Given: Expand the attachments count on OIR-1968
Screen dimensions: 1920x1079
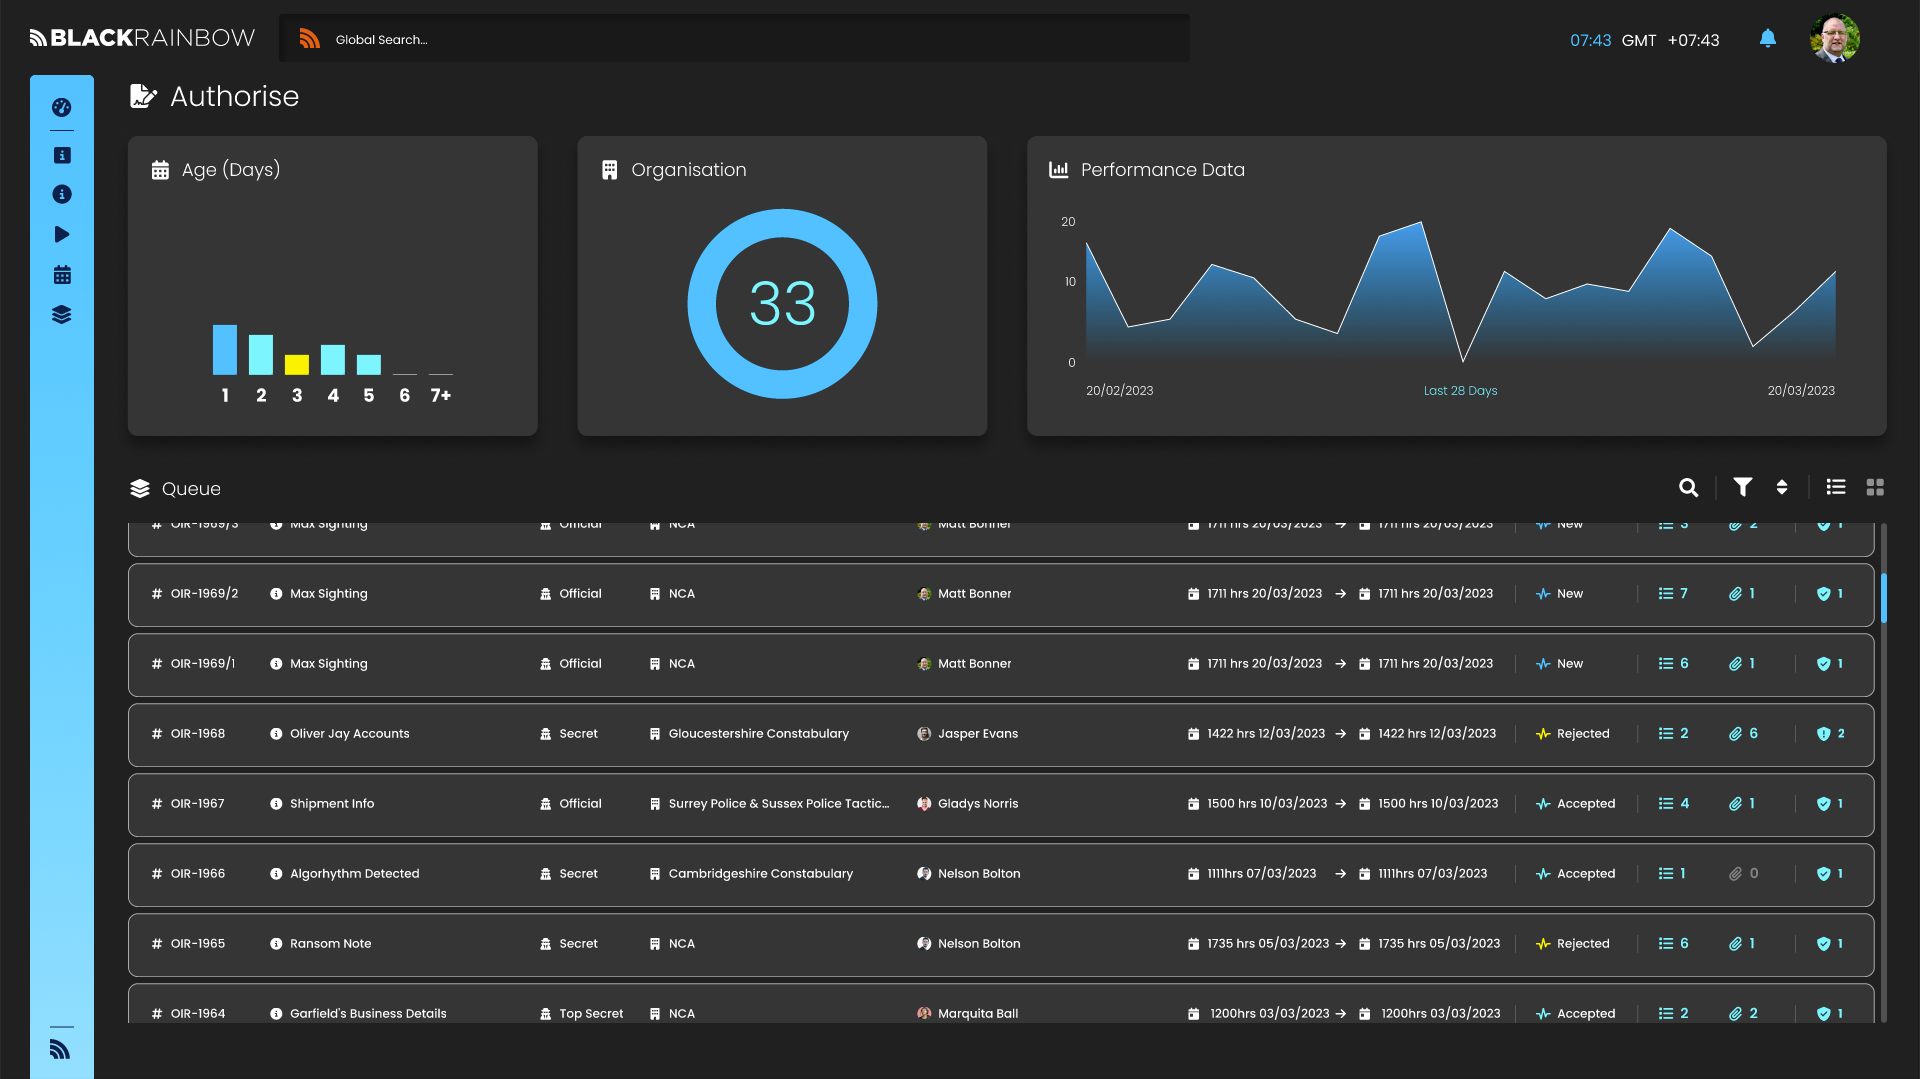Looking at the screenshot, I should click(x=1744, y=733).
